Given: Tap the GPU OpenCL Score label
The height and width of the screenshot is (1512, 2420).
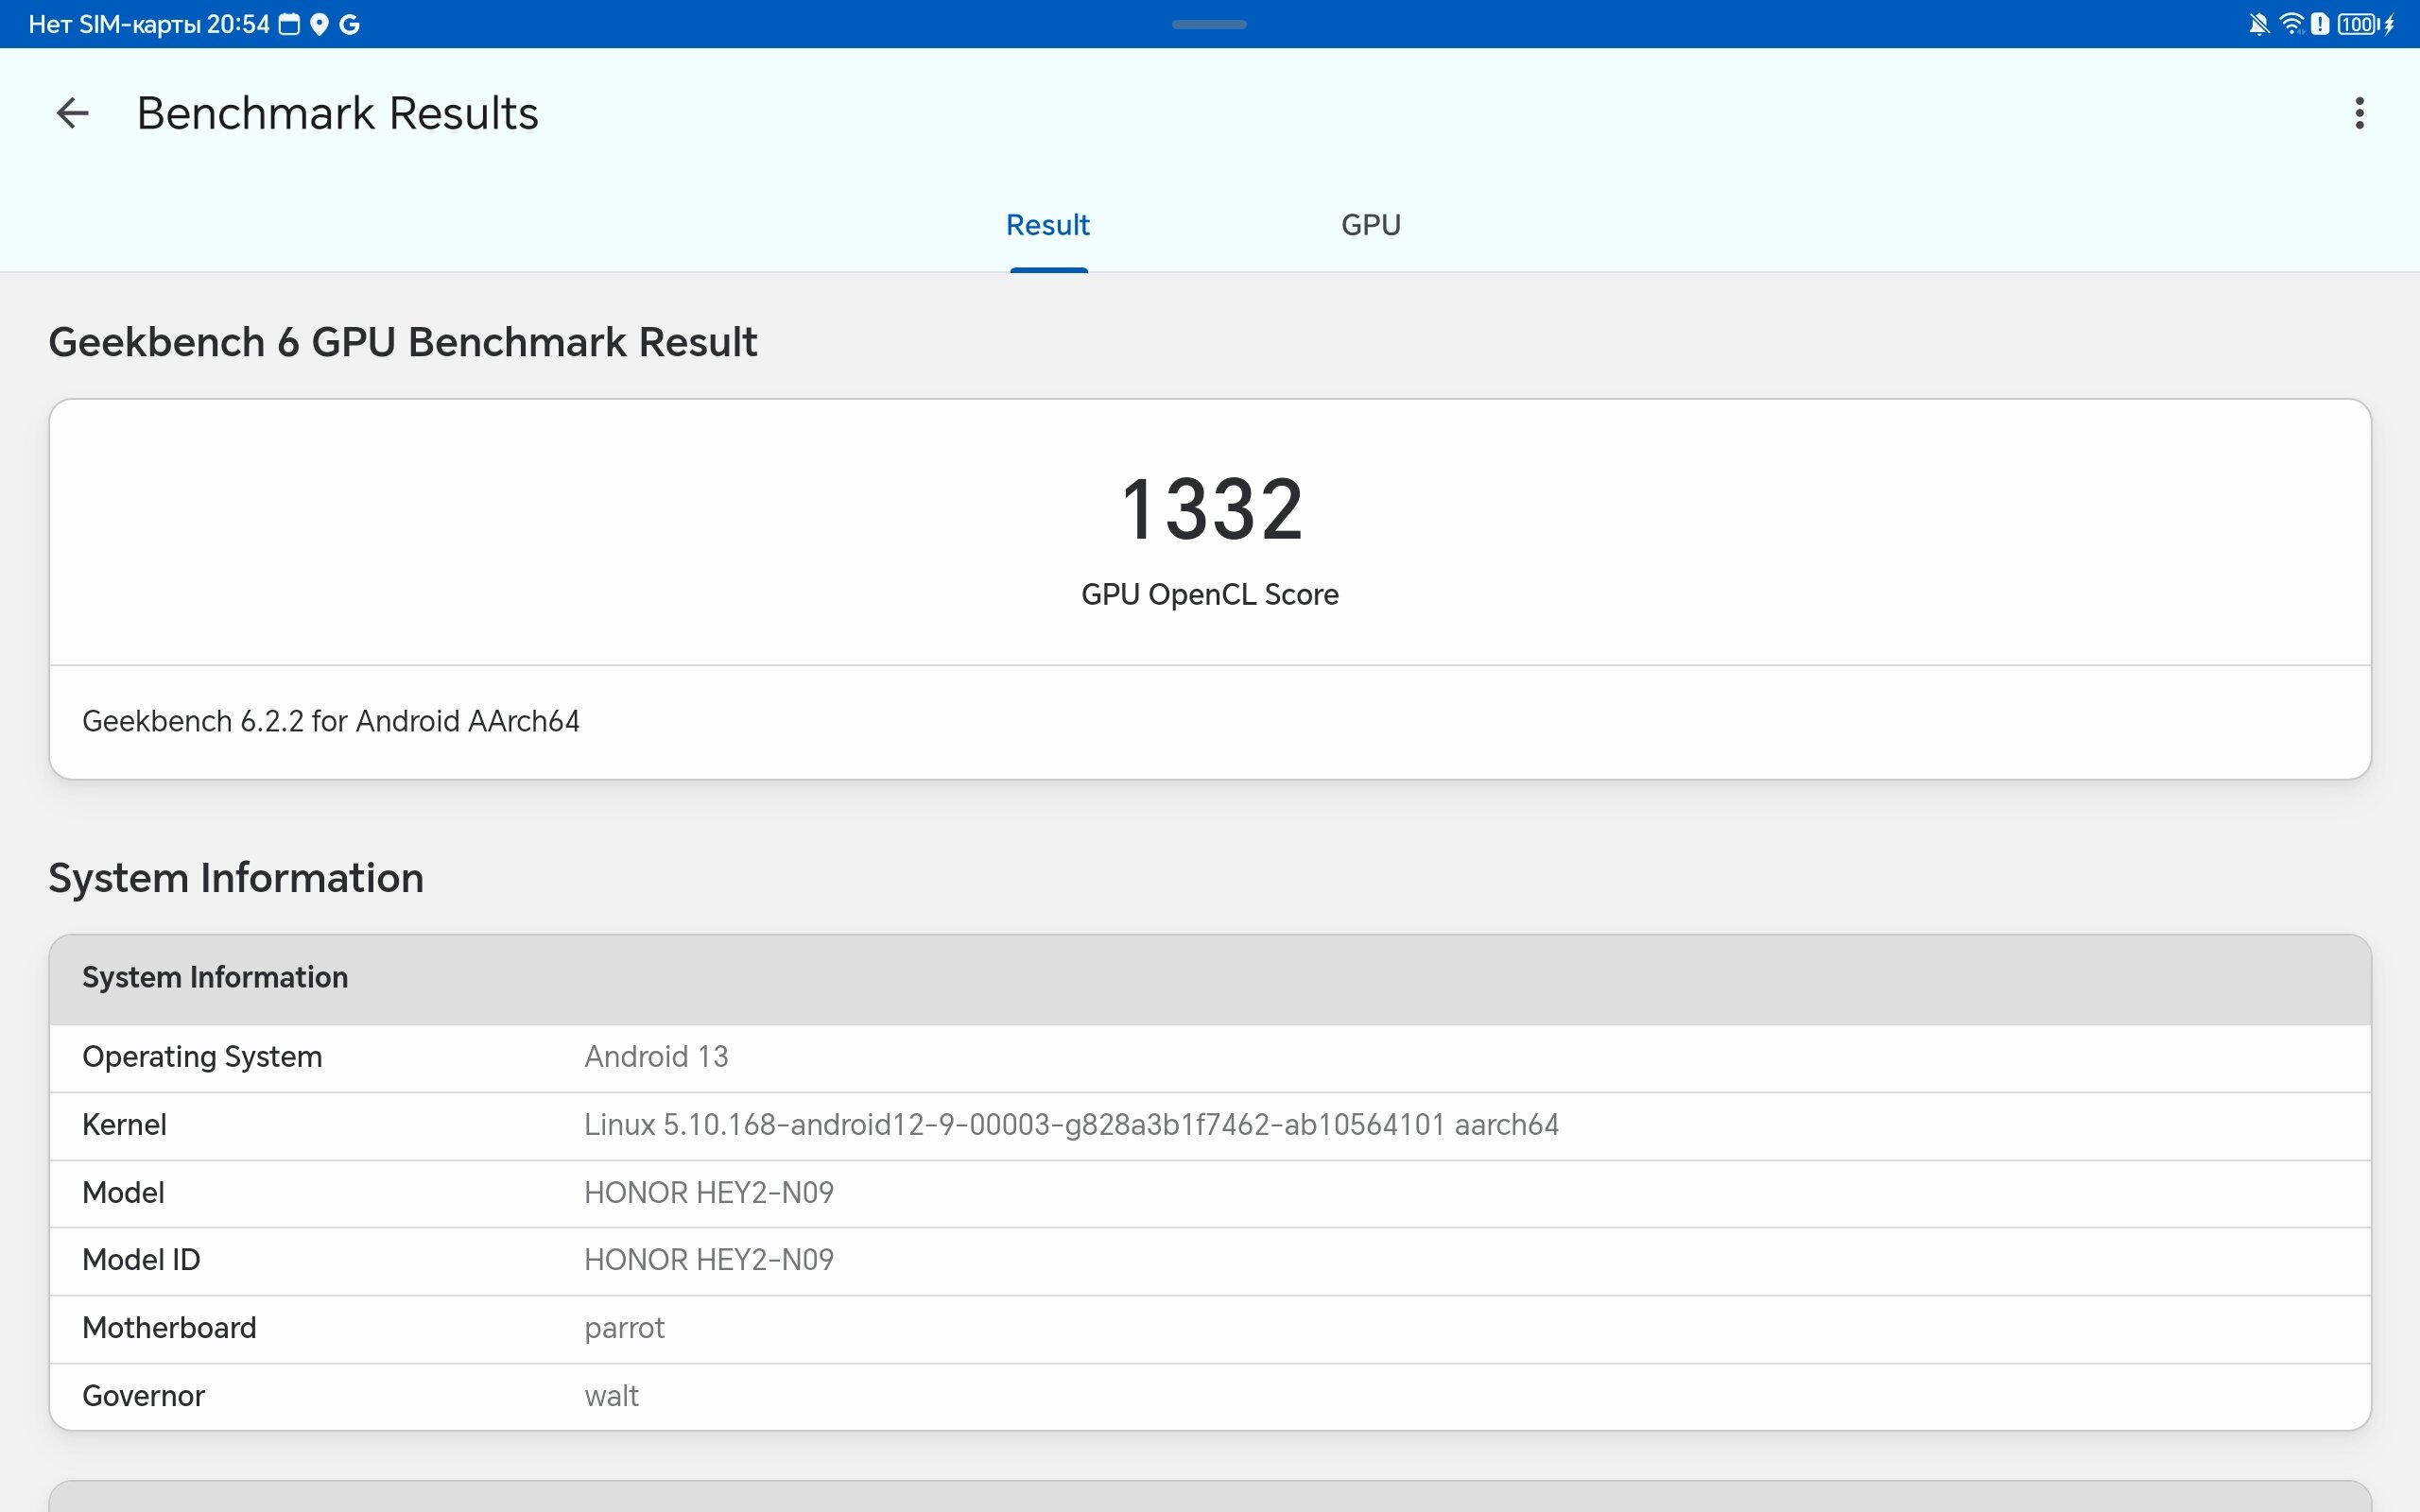Looking at the screenshot, I should (1210, 594).
